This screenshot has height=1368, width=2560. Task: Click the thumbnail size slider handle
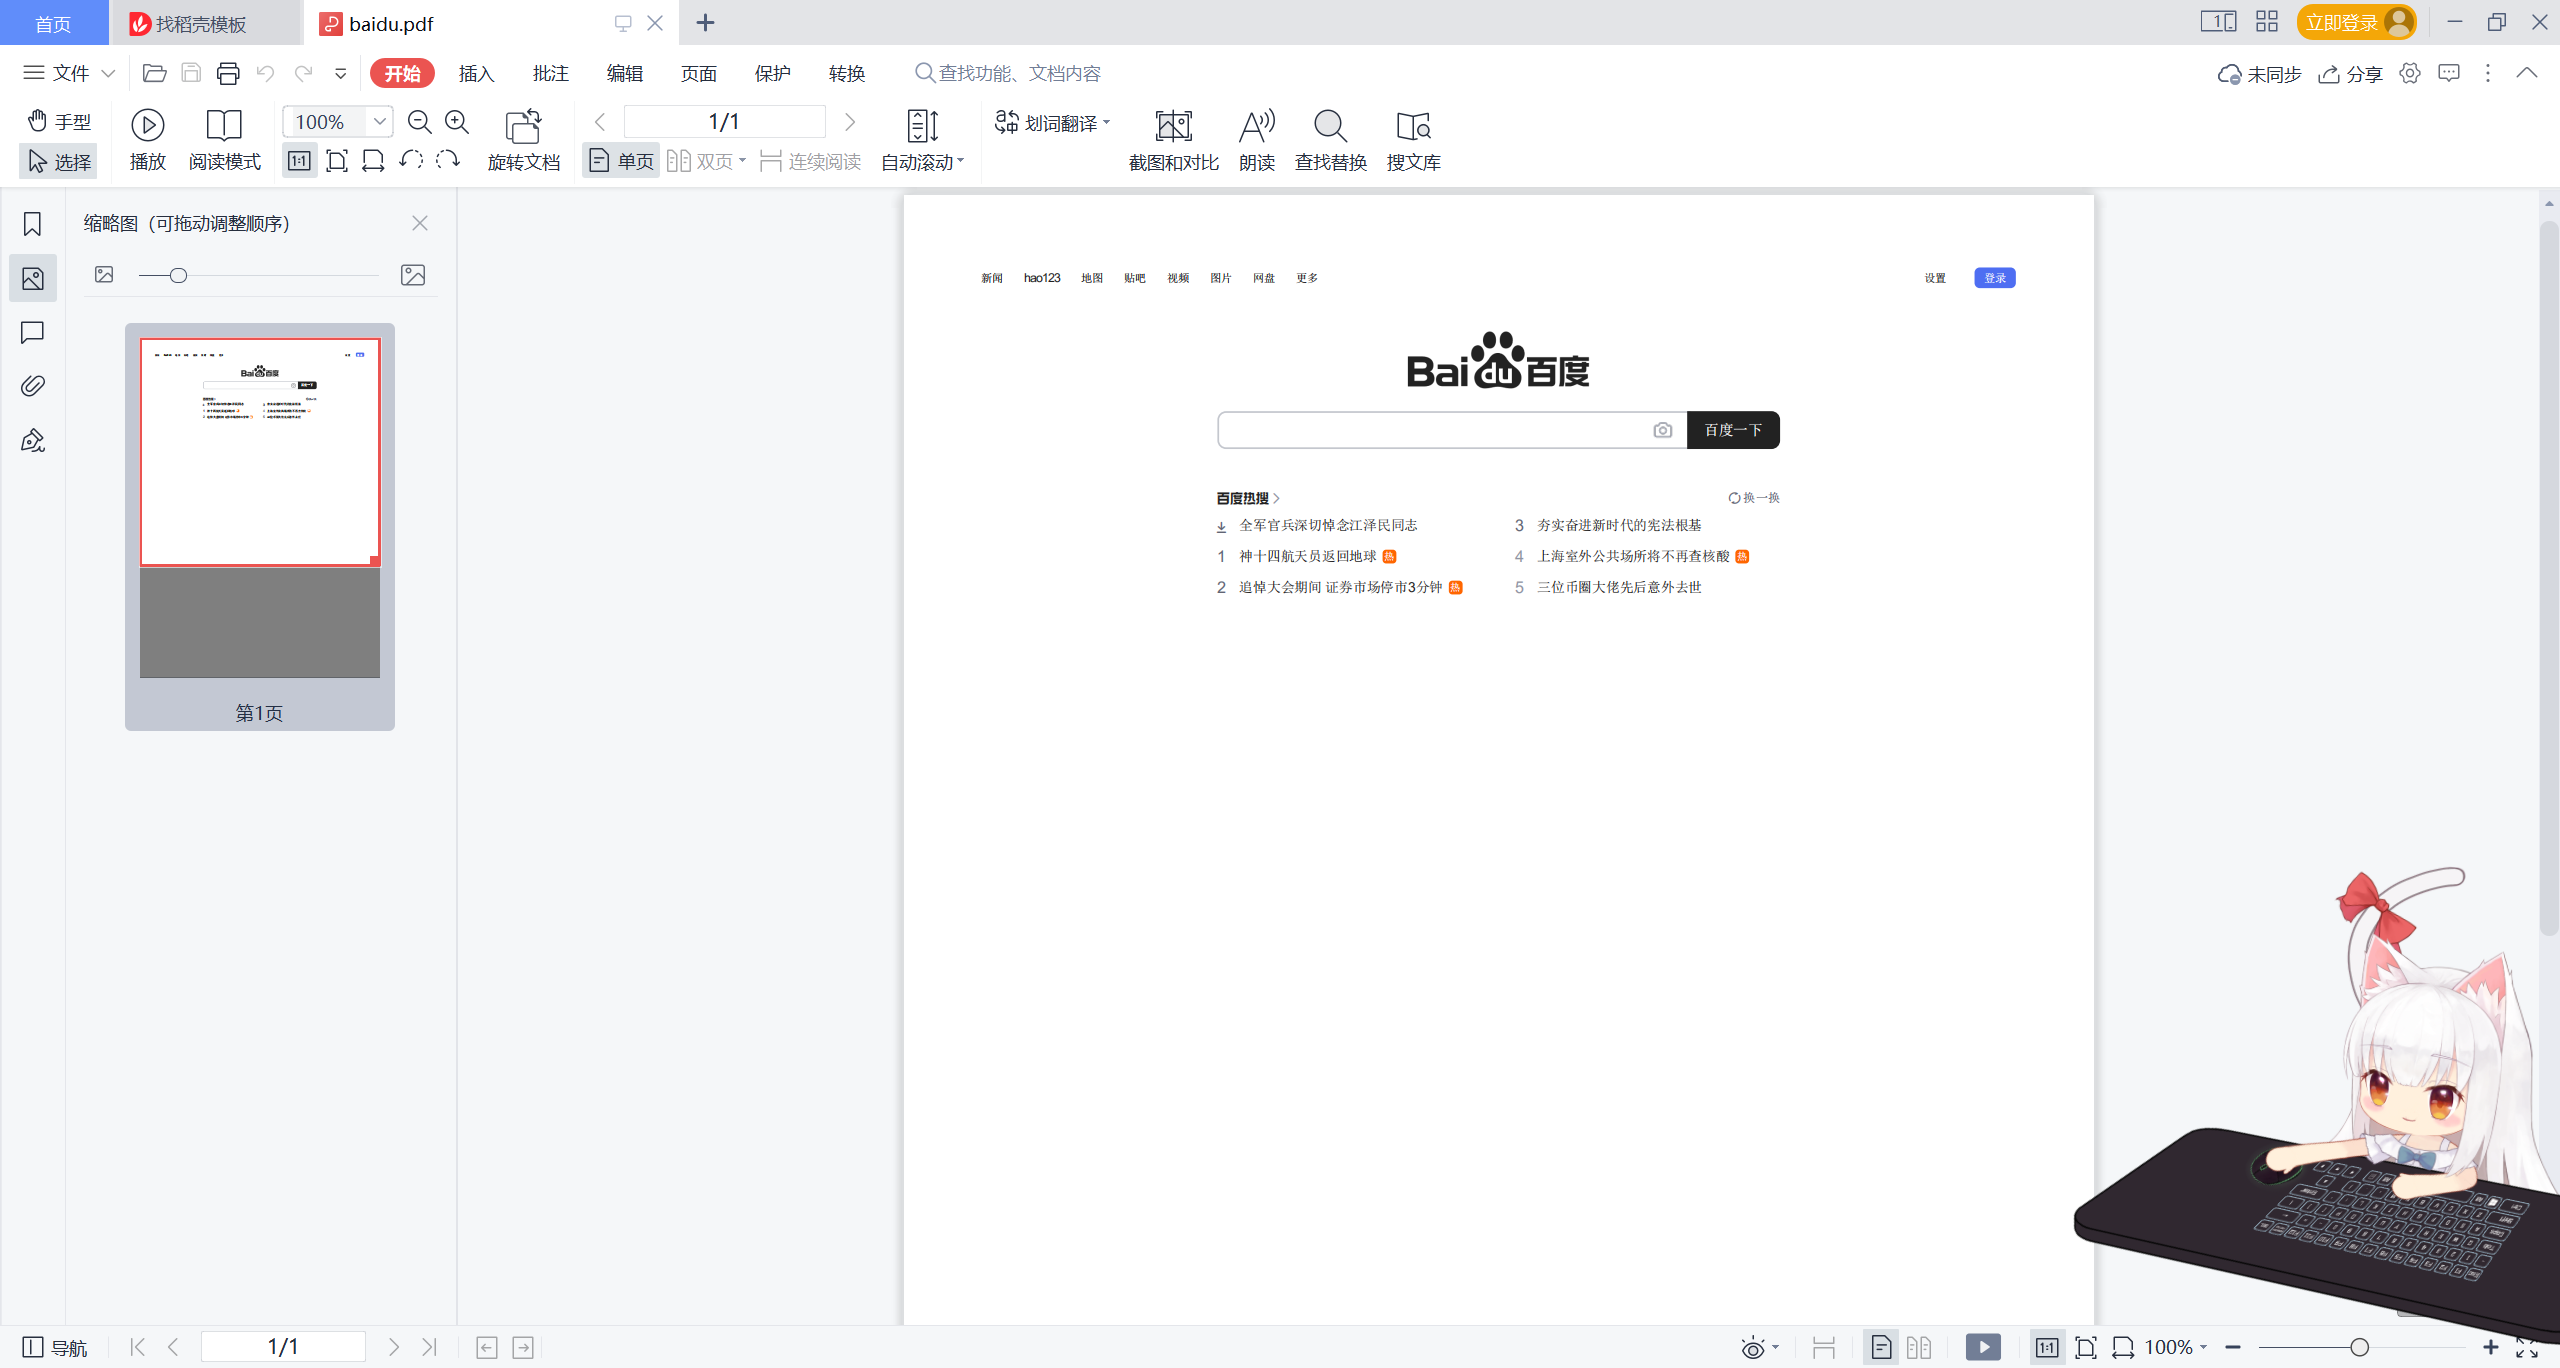(178, 275)
